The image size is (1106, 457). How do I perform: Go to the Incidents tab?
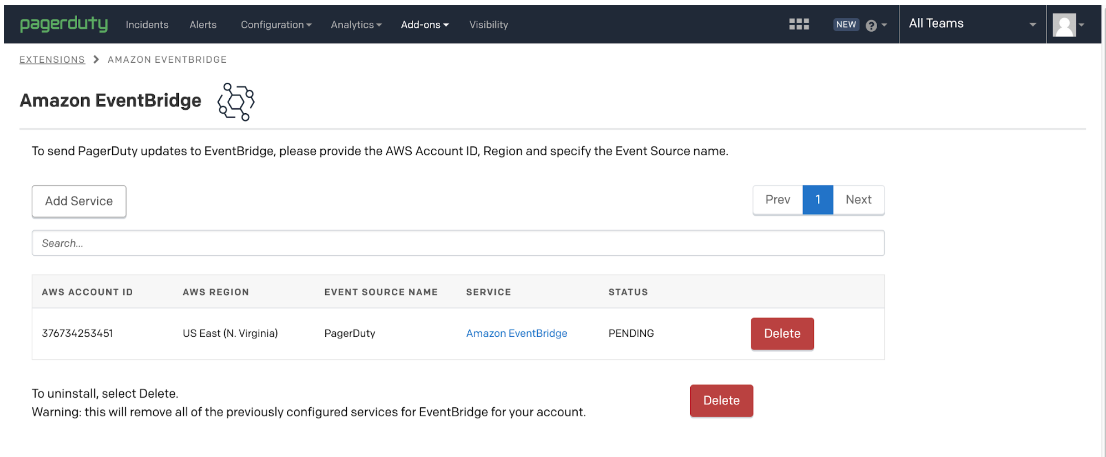pos(147,24)
